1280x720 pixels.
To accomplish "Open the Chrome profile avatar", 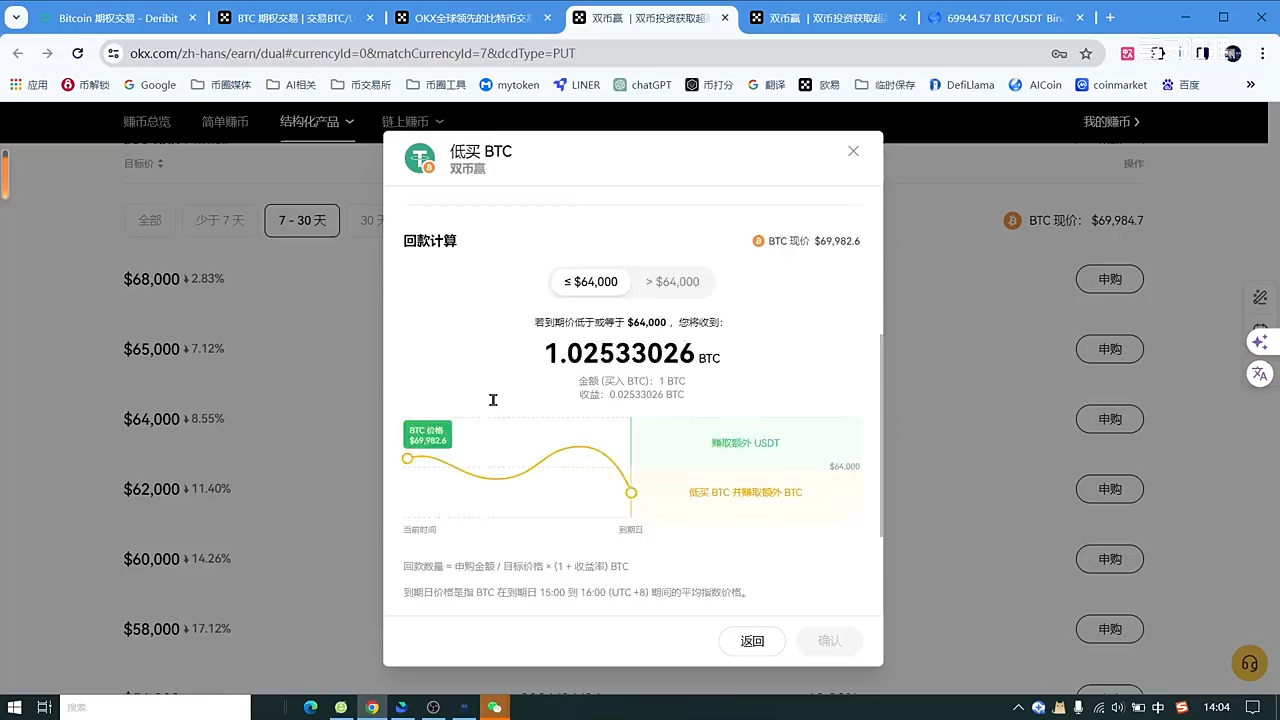I will point(1233,54).
